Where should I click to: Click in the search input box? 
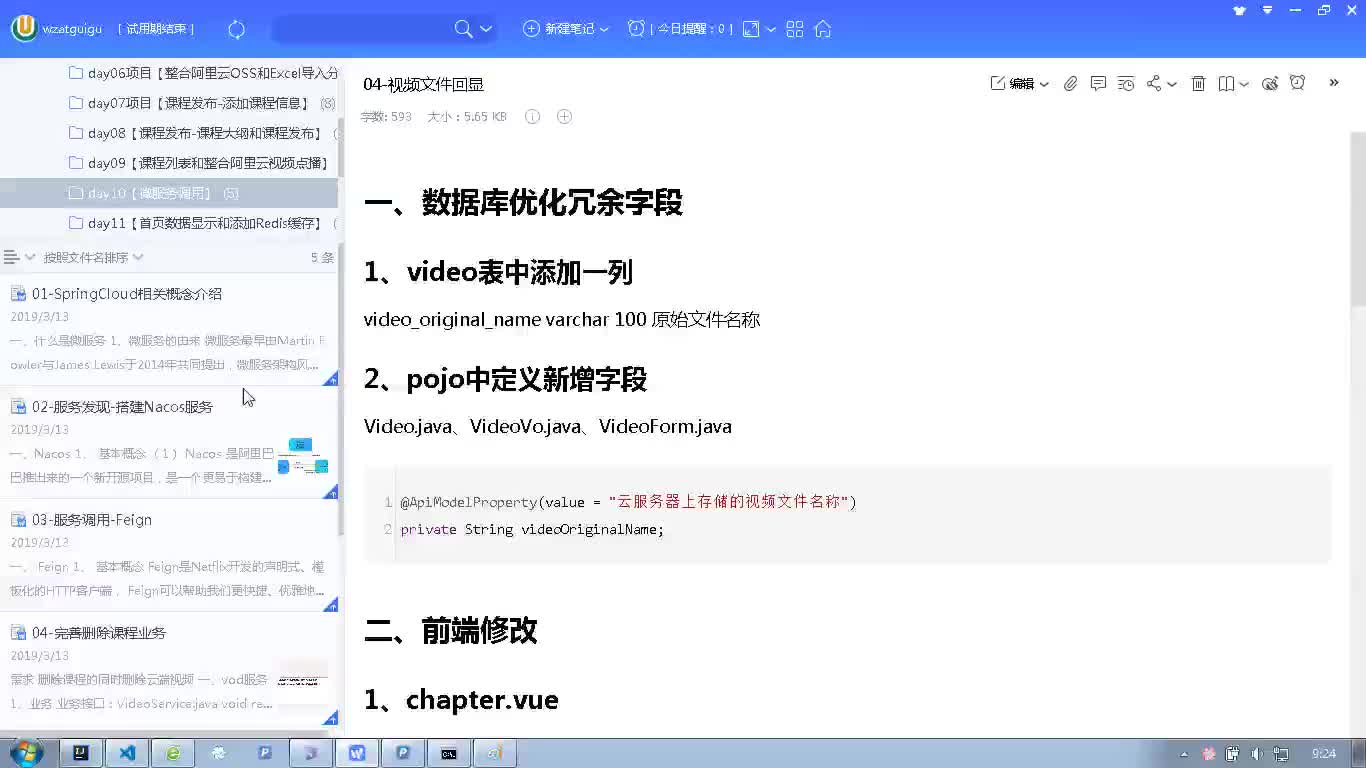click(x=362, y=29)
